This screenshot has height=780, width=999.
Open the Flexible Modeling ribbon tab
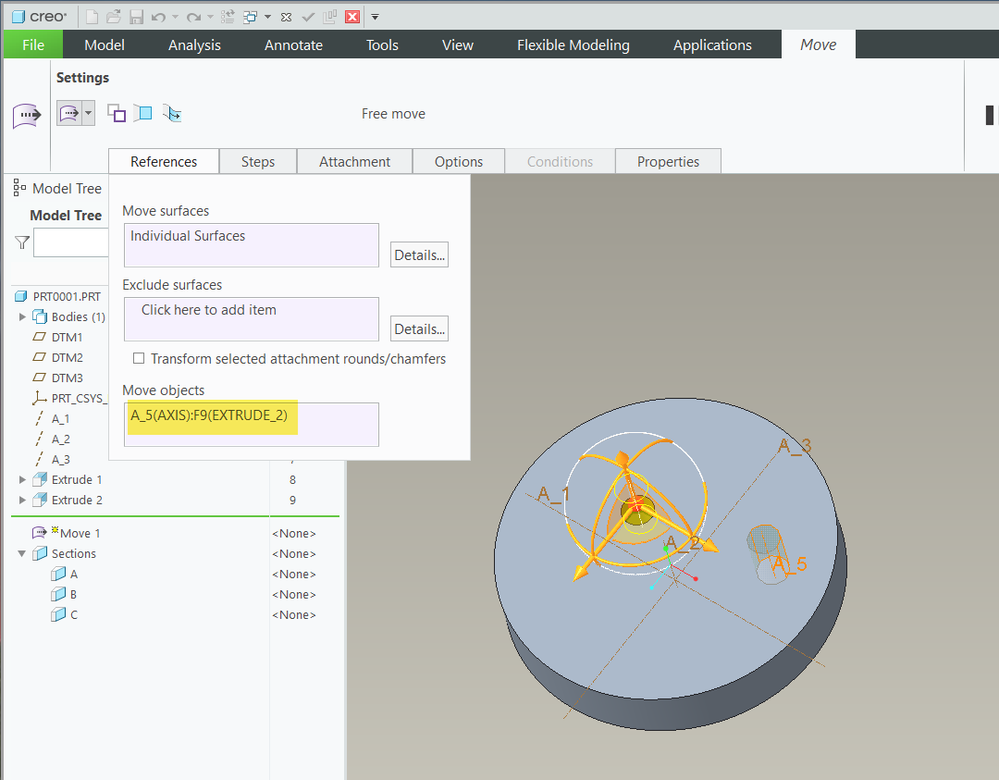tap(573, 45)
